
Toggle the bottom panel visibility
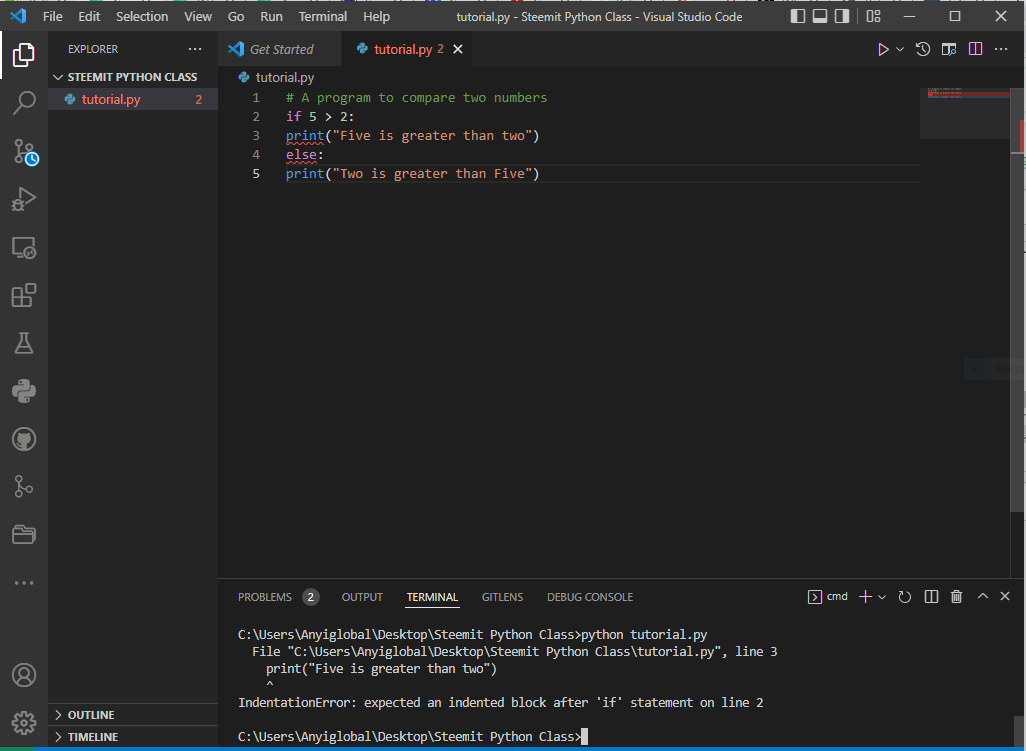(820, 16)
